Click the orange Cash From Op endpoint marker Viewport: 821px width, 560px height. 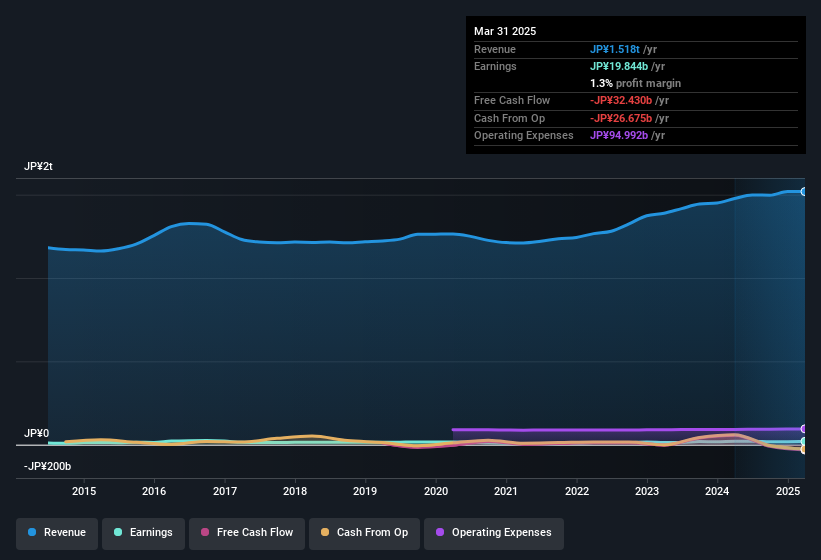[804, 449]
